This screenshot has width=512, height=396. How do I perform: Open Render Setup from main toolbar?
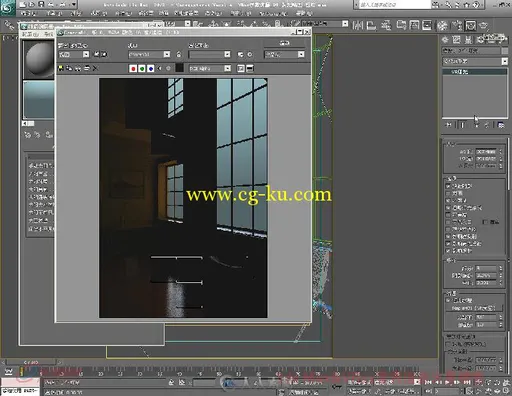point(457,25)
